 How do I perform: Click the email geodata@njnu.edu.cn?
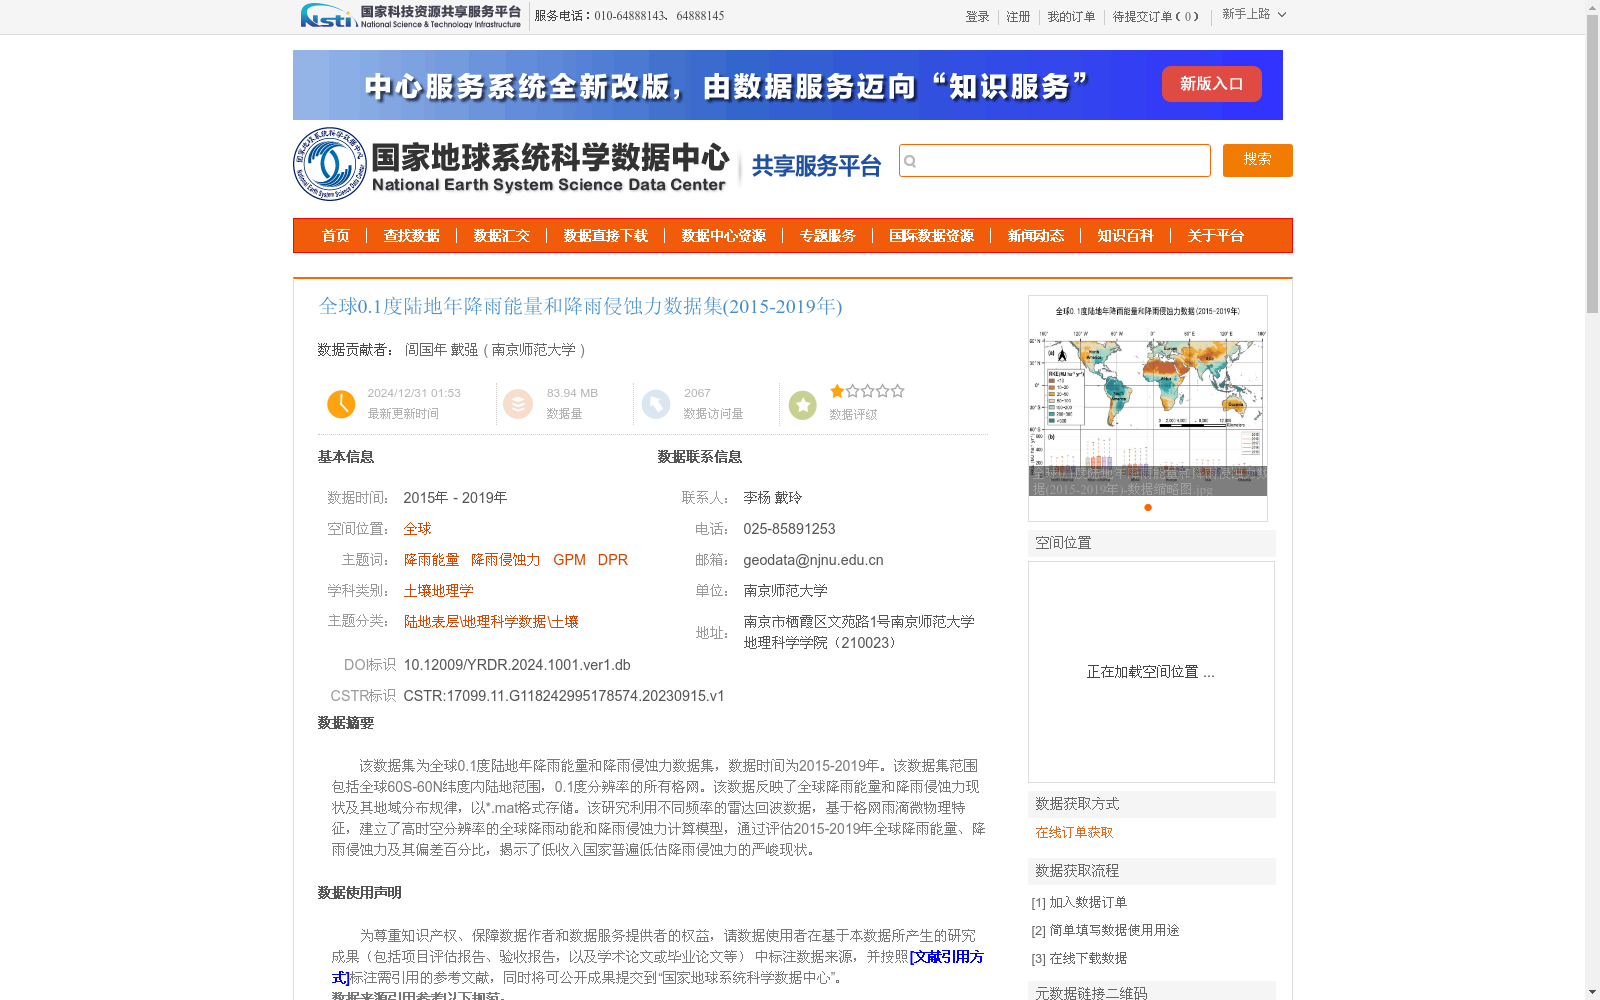click(813, 560)
